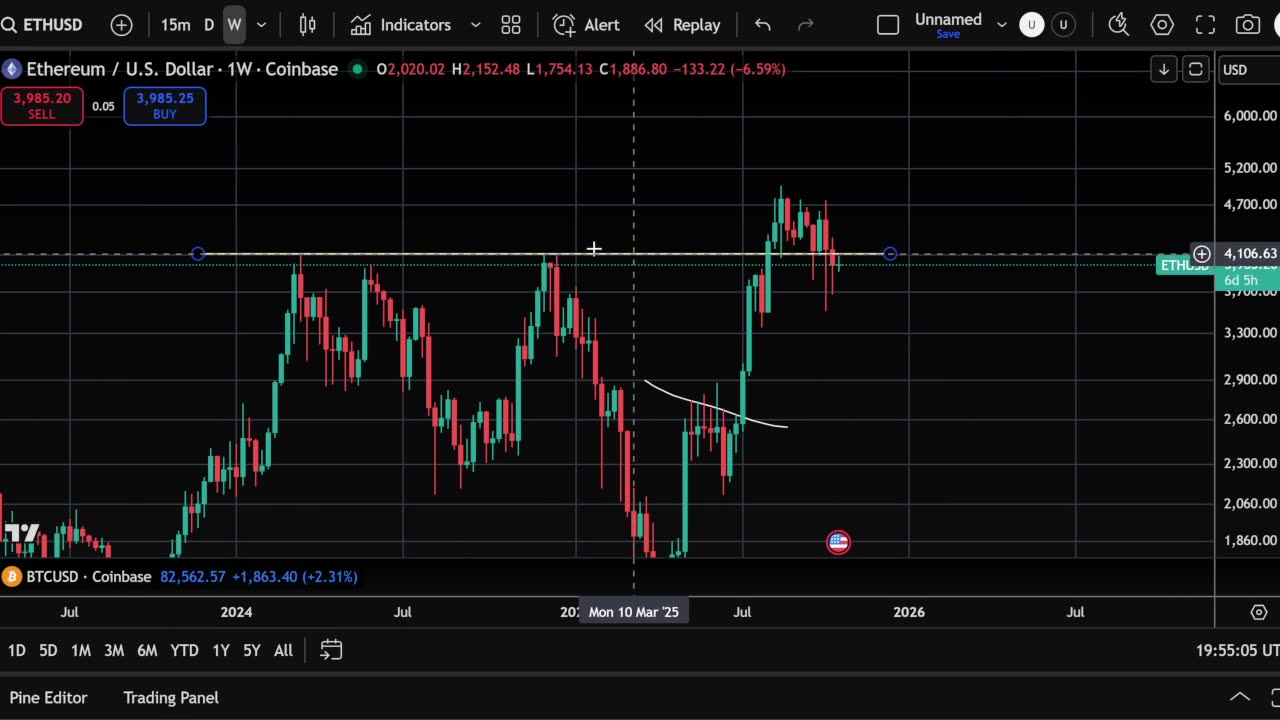The height and width of the screenshot is (720, 1280).
Task: Click the US flag economic event marker
Action: [838, 542]
